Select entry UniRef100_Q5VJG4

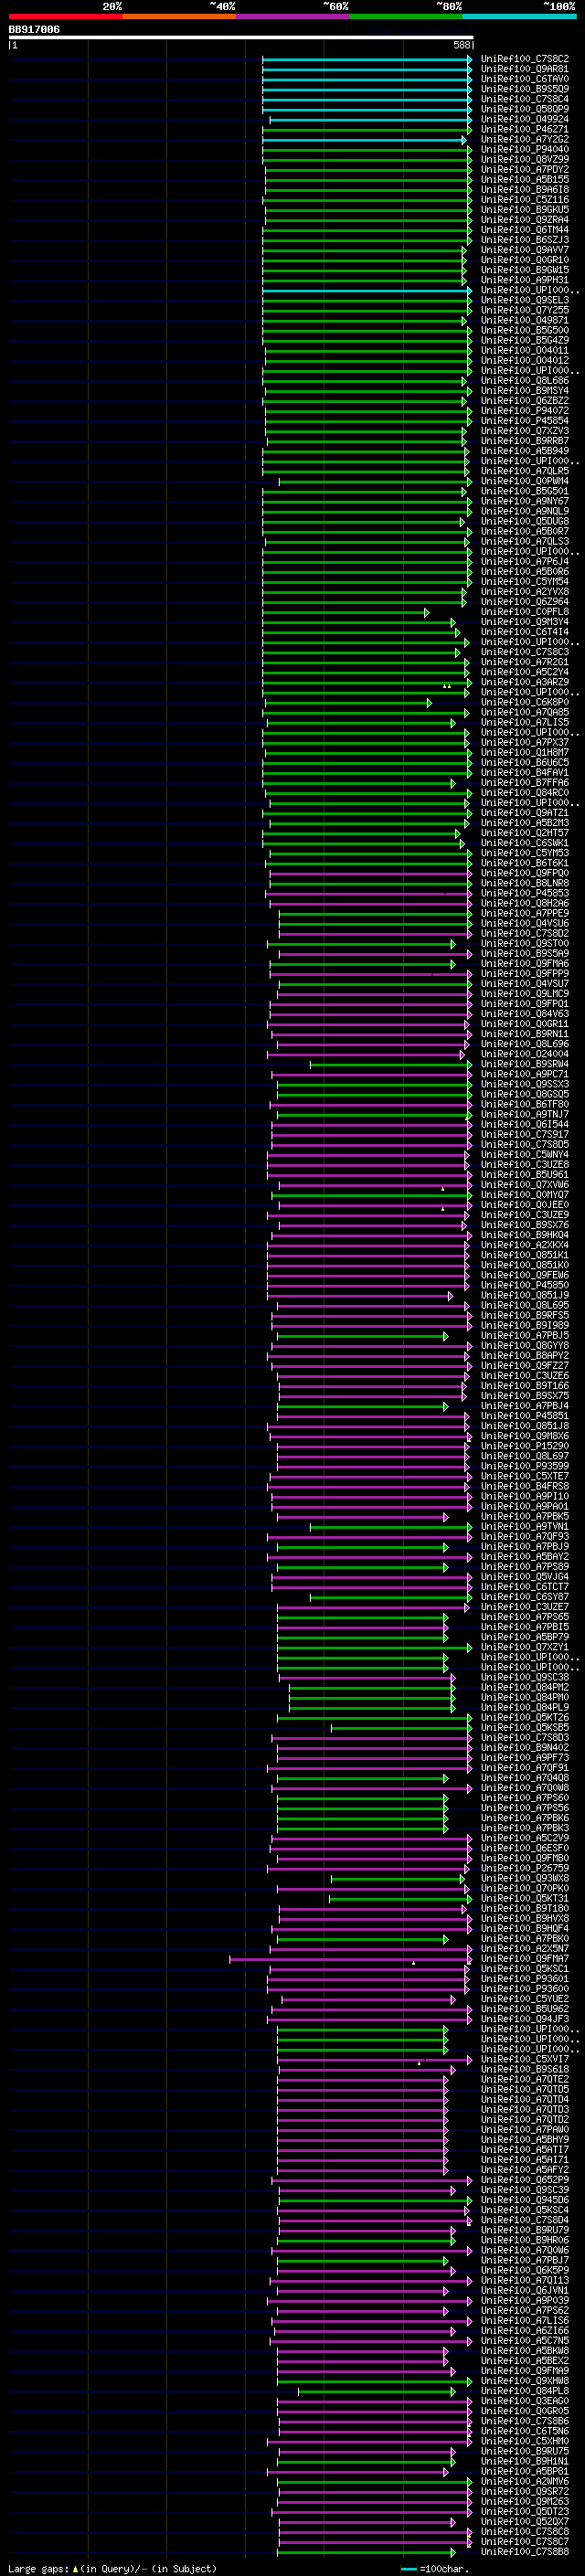point(525,1577)
